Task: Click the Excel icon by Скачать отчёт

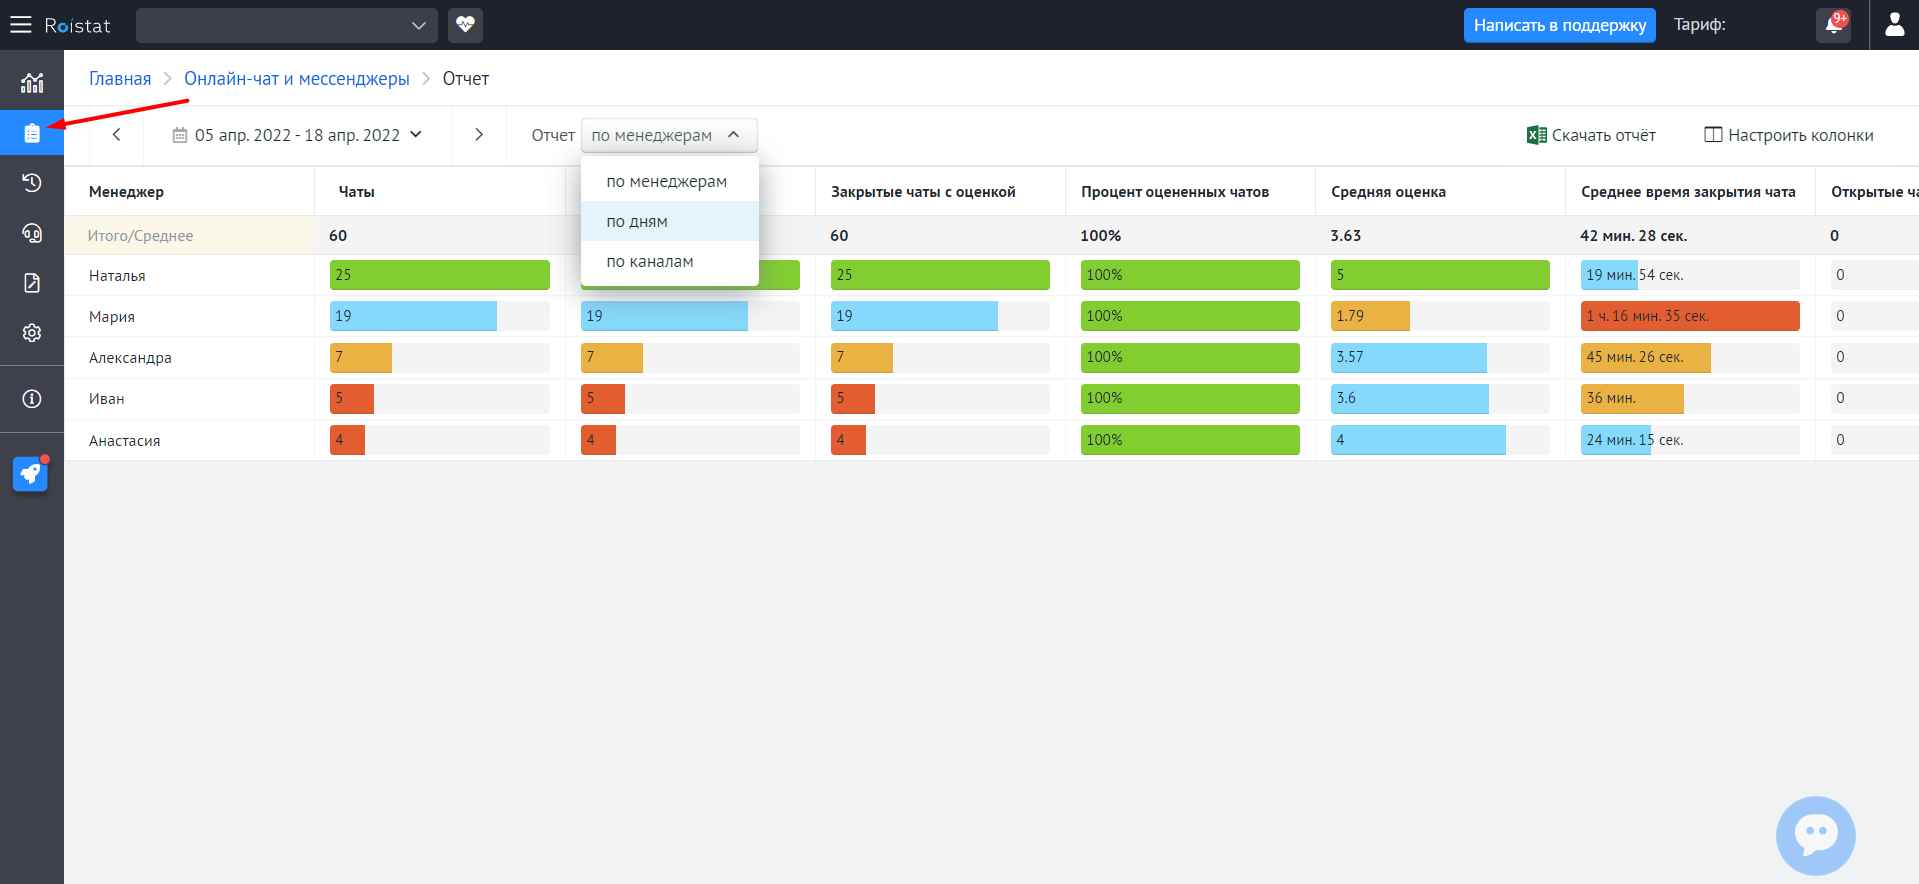Action: click(1537, 135)
